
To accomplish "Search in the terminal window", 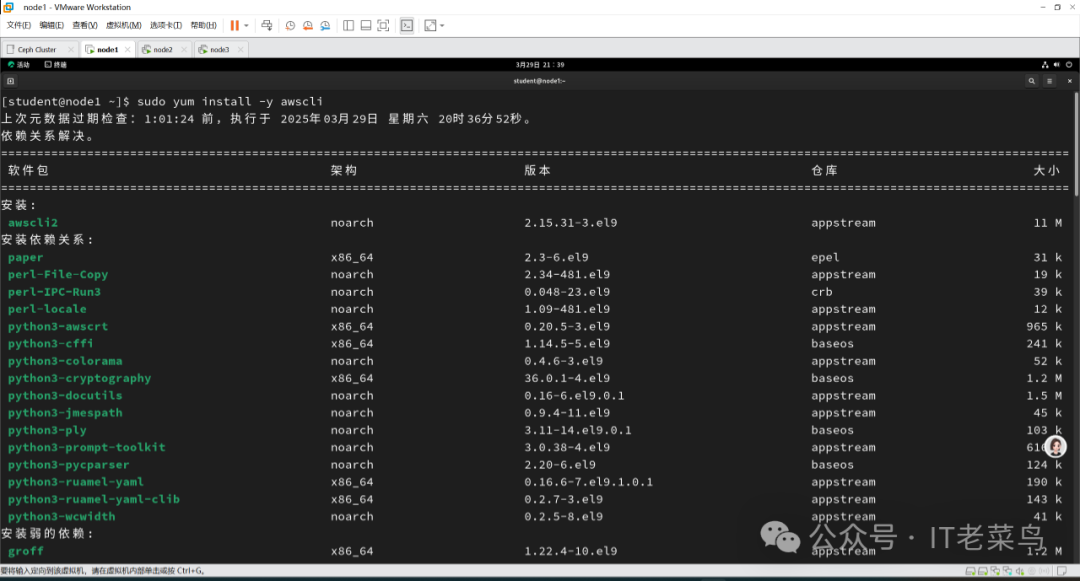I will tap(1032, 81).
